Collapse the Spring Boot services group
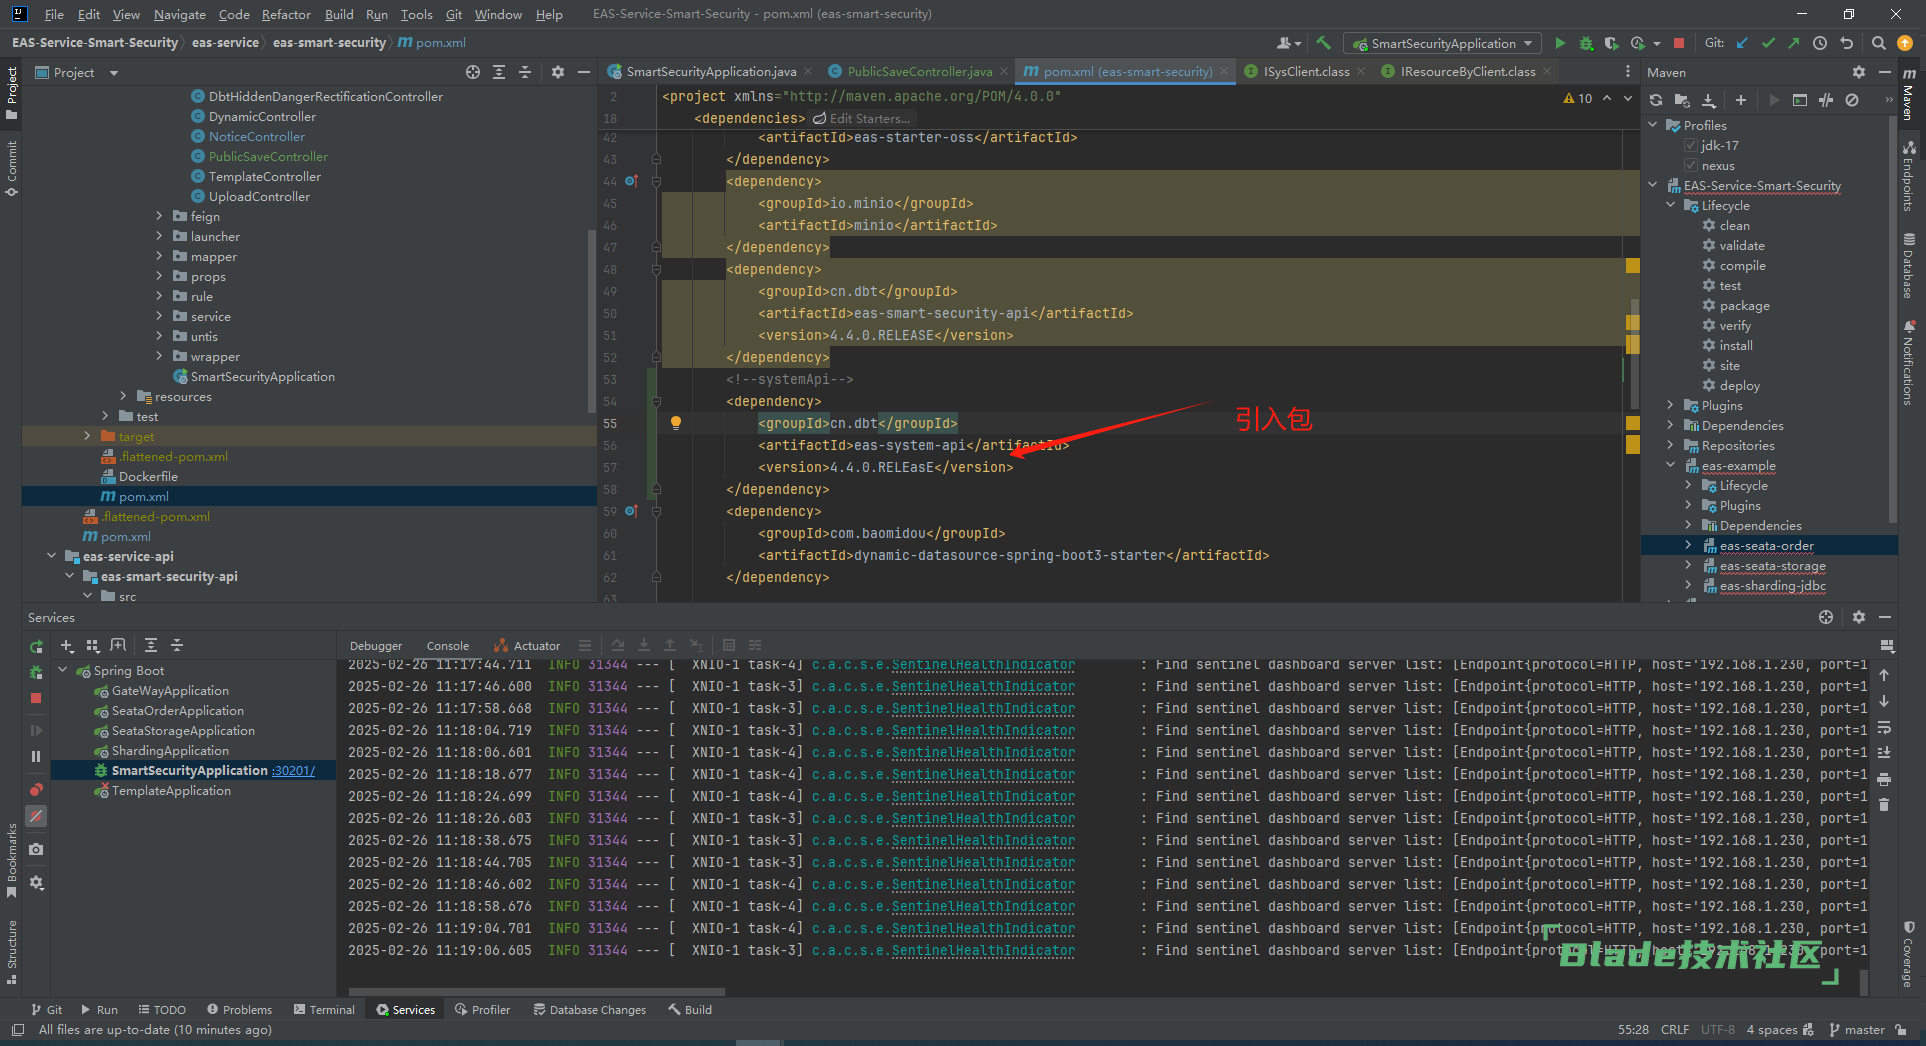The image size is (1926, 1046). point(63,670)
